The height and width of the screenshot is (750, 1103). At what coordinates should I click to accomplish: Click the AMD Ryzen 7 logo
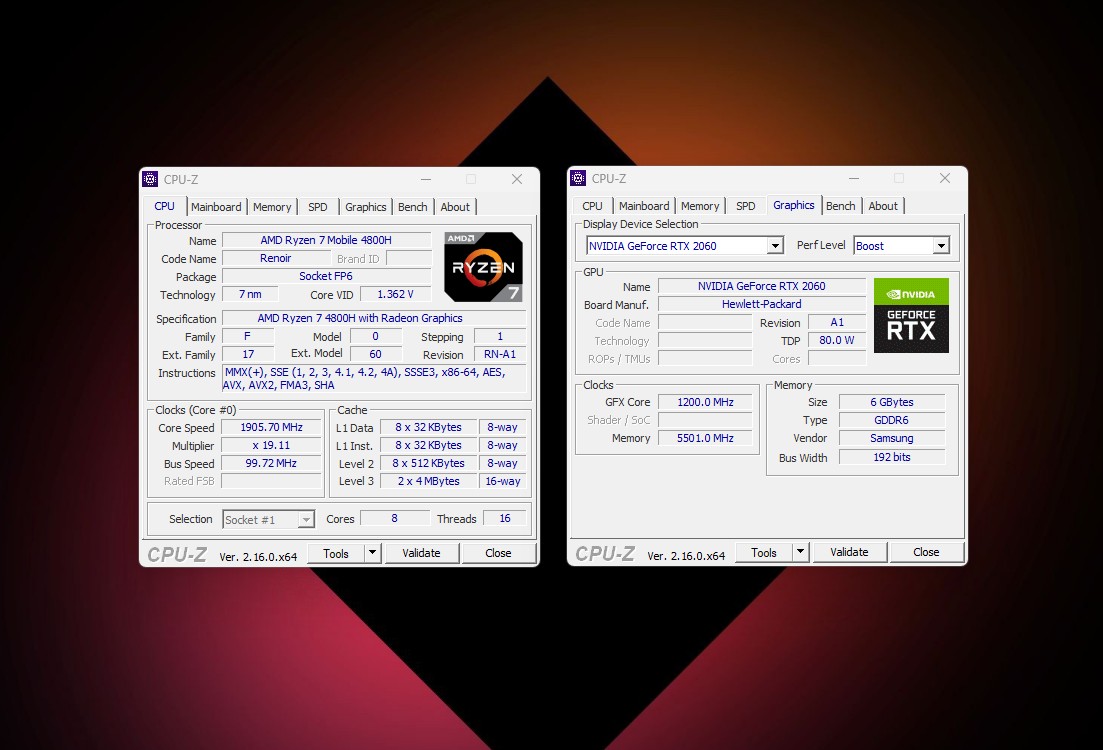coord(483,267)
